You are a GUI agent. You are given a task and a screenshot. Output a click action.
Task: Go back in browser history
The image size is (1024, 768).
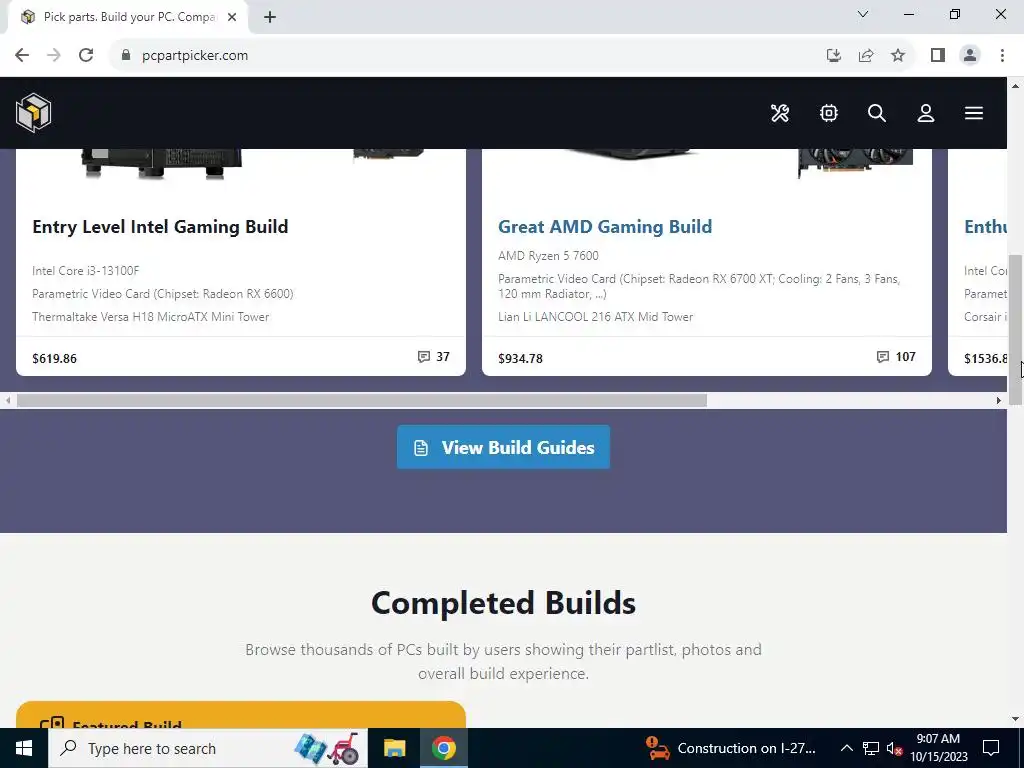[22, 55]
